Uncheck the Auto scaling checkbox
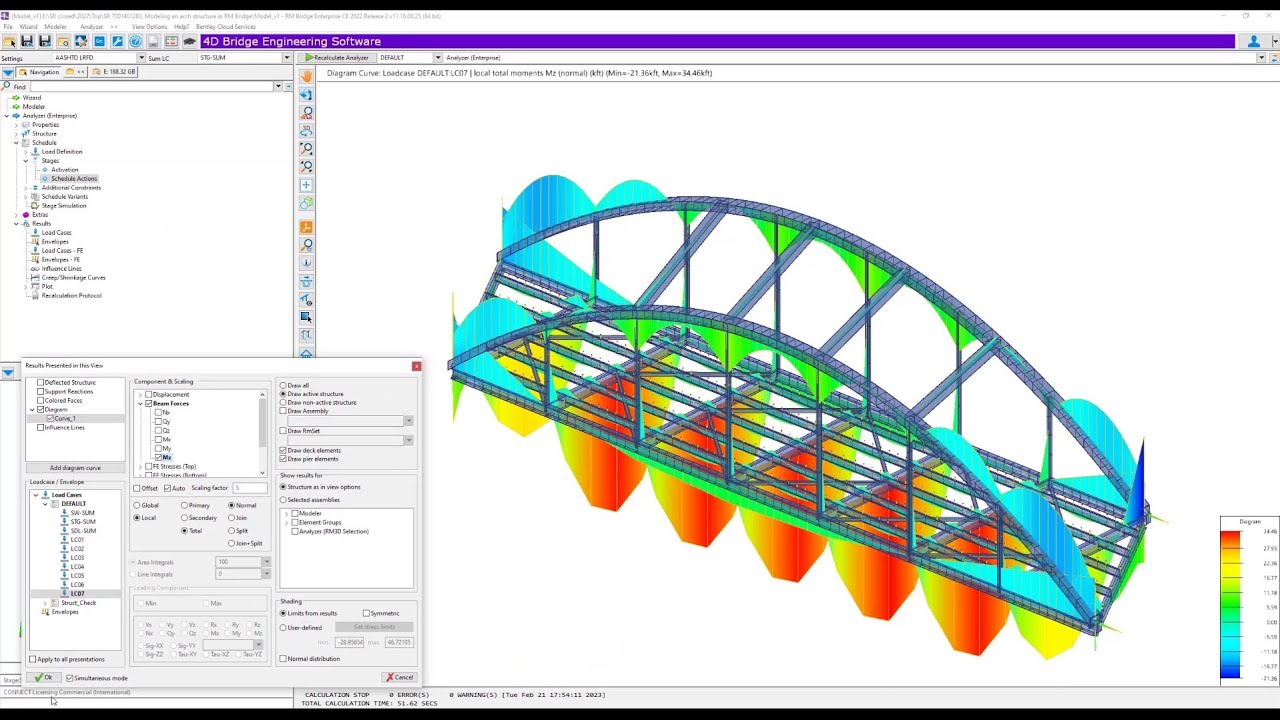The image size is (1280, 720). click(167, 488)
